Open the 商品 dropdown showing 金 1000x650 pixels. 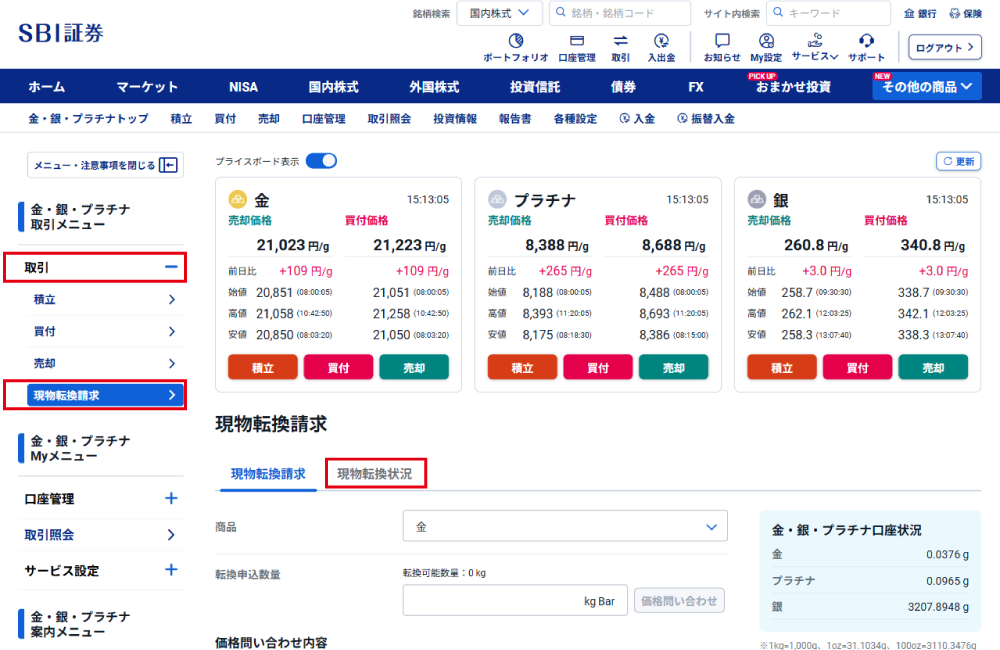click(565, 526)
